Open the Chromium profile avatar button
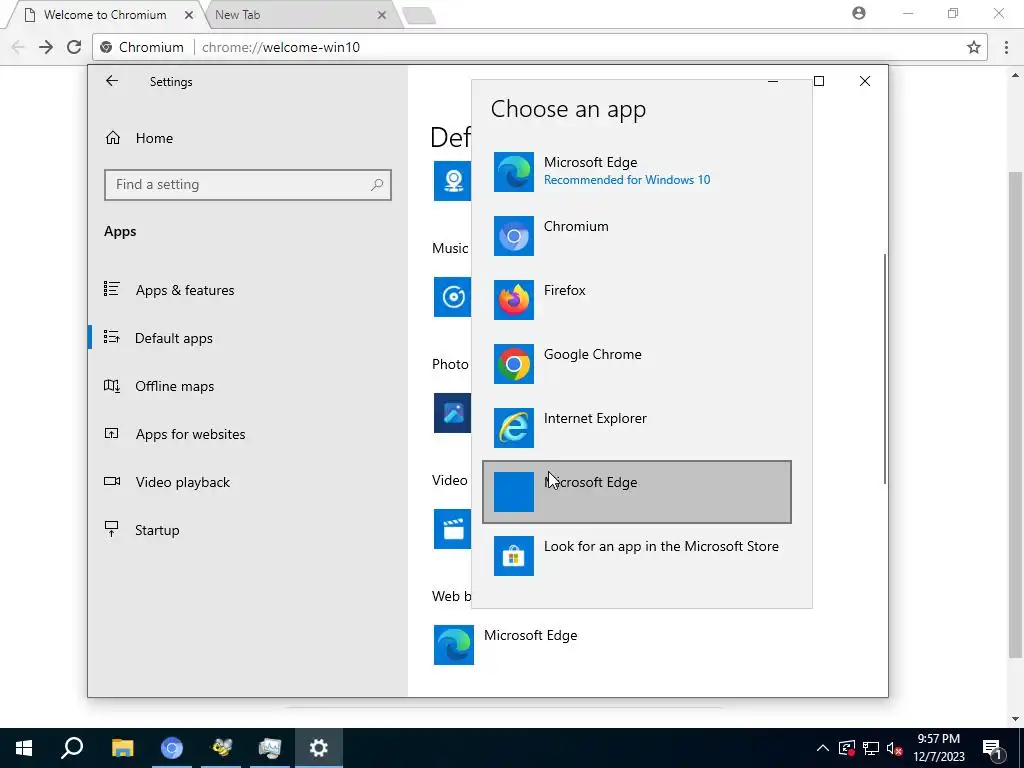1024x768 pixels. point(859,13)
